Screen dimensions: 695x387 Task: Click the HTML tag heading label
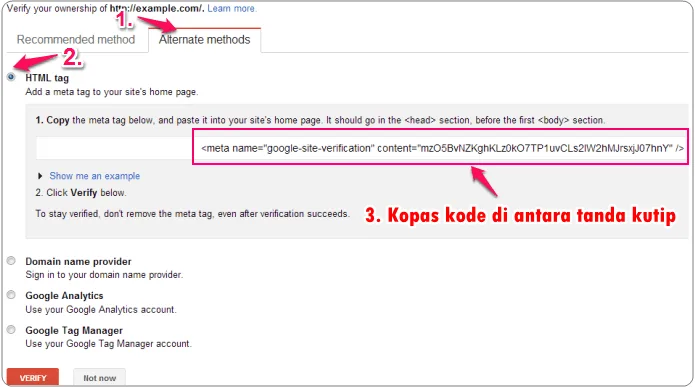click(47, 78)
